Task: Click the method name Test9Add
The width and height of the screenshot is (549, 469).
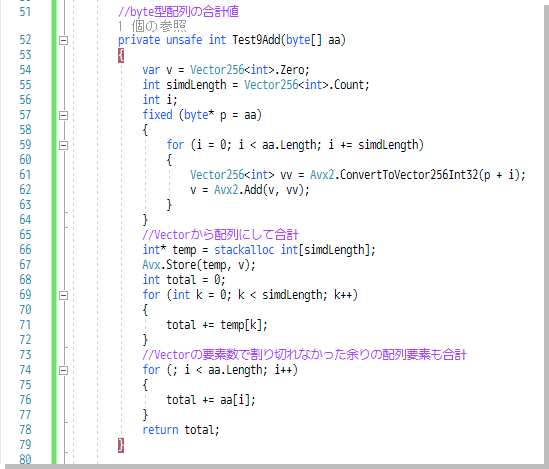Action: 256,40
